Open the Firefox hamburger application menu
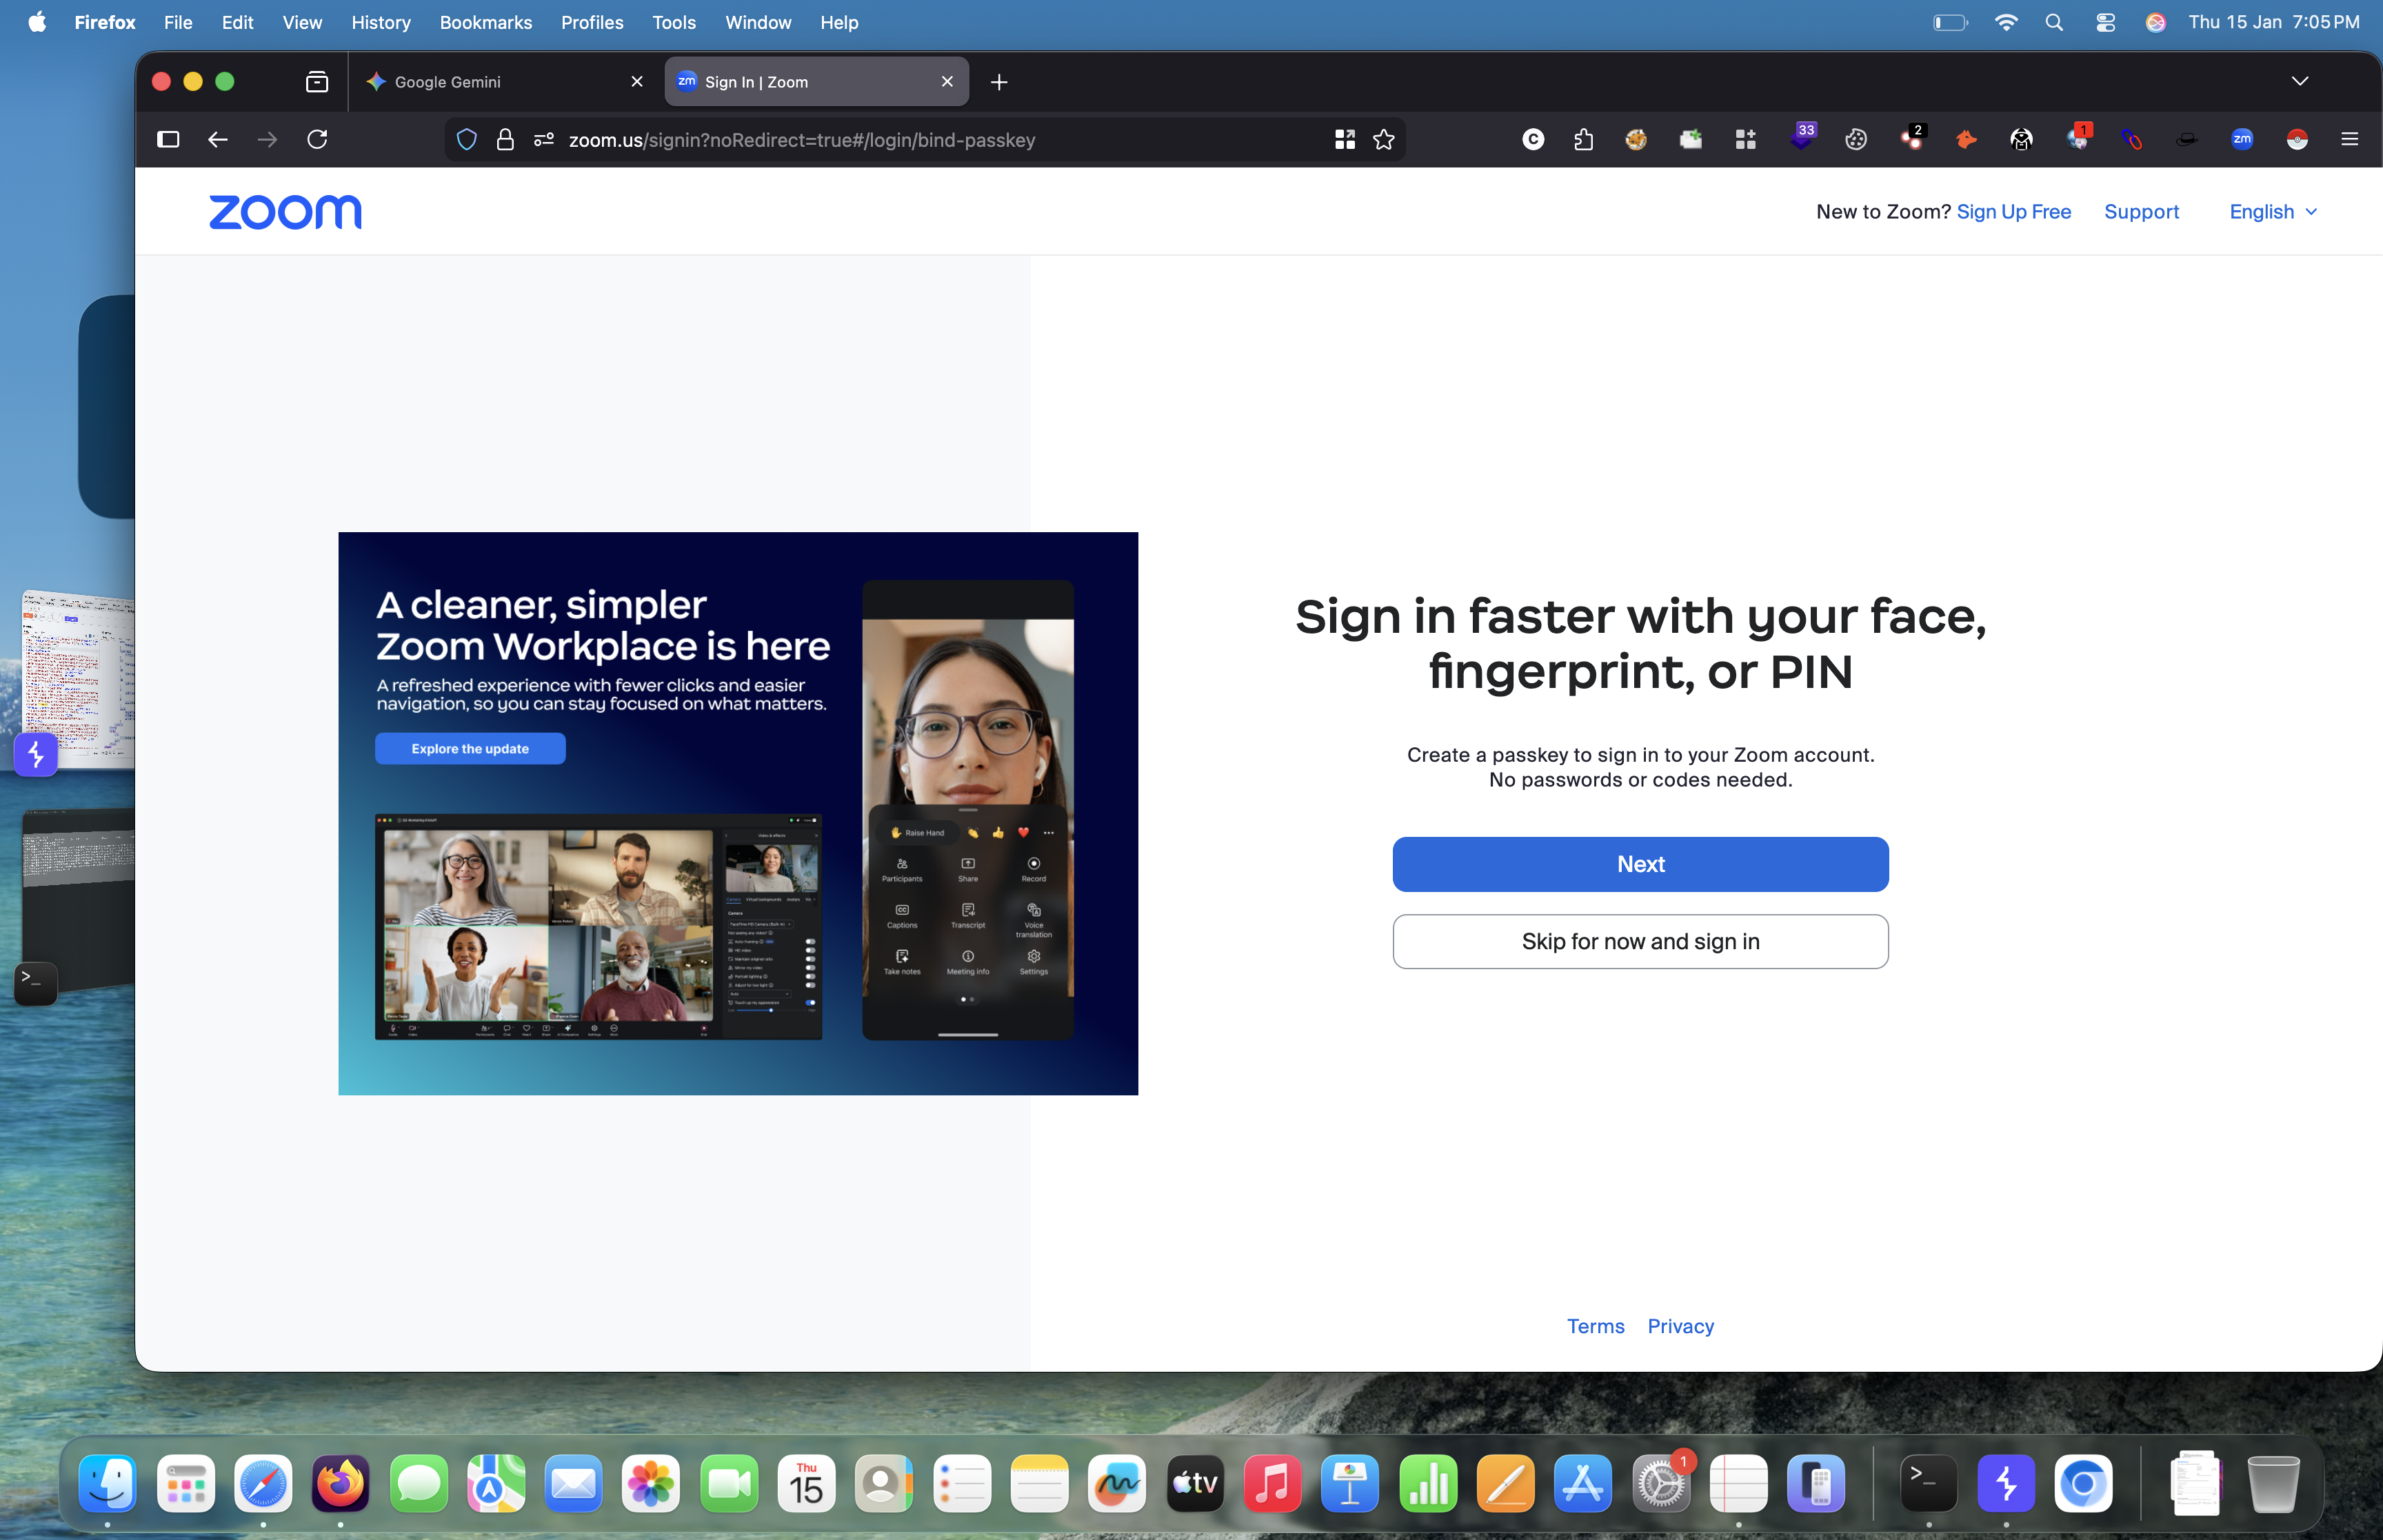2383x1540 pixels. [2349, 140]
